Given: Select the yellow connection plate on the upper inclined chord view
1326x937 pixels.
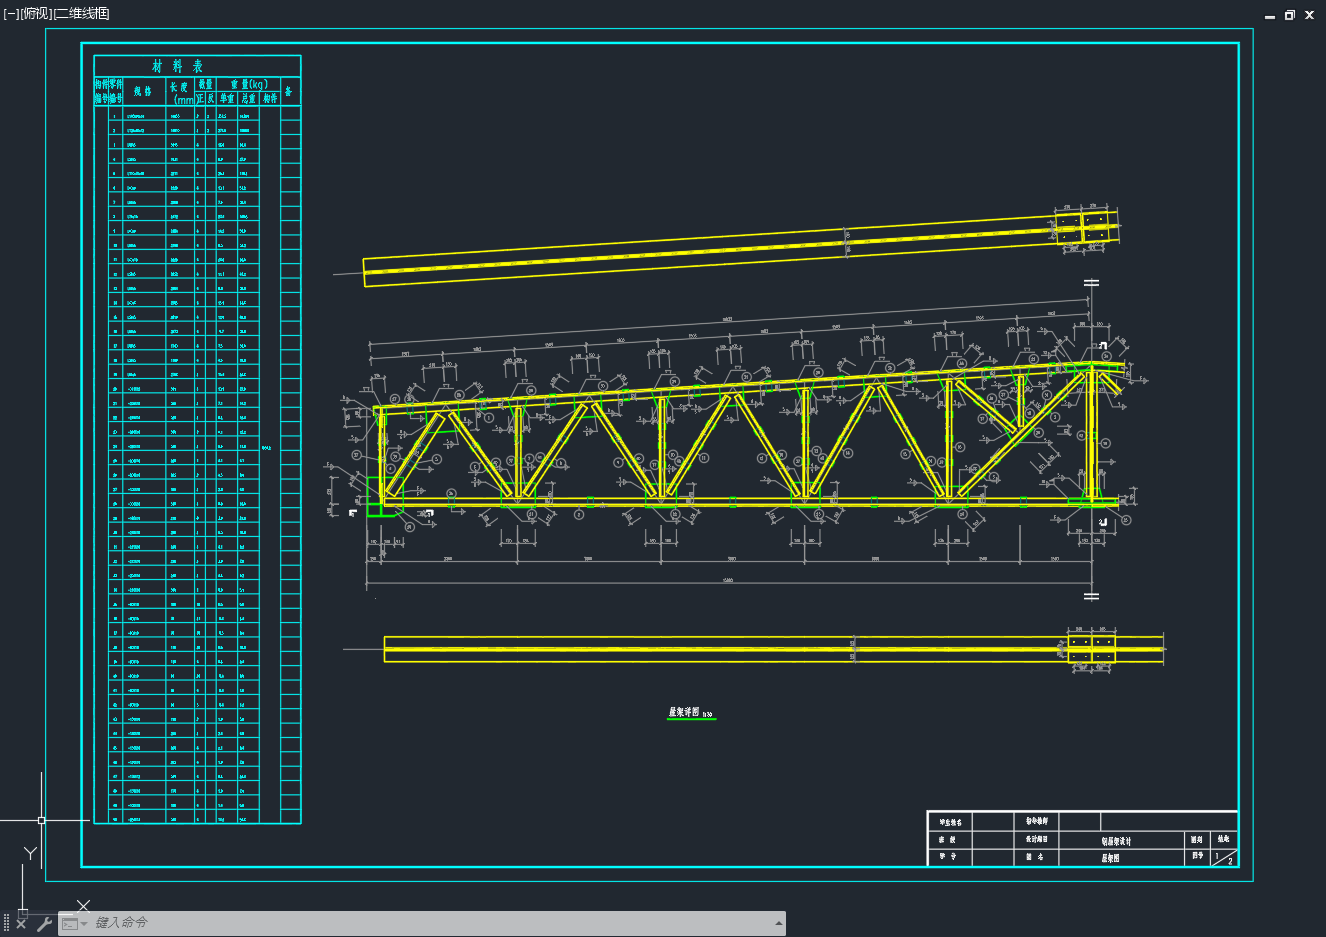Looking at the screenshot, I should pos(1083,226).
